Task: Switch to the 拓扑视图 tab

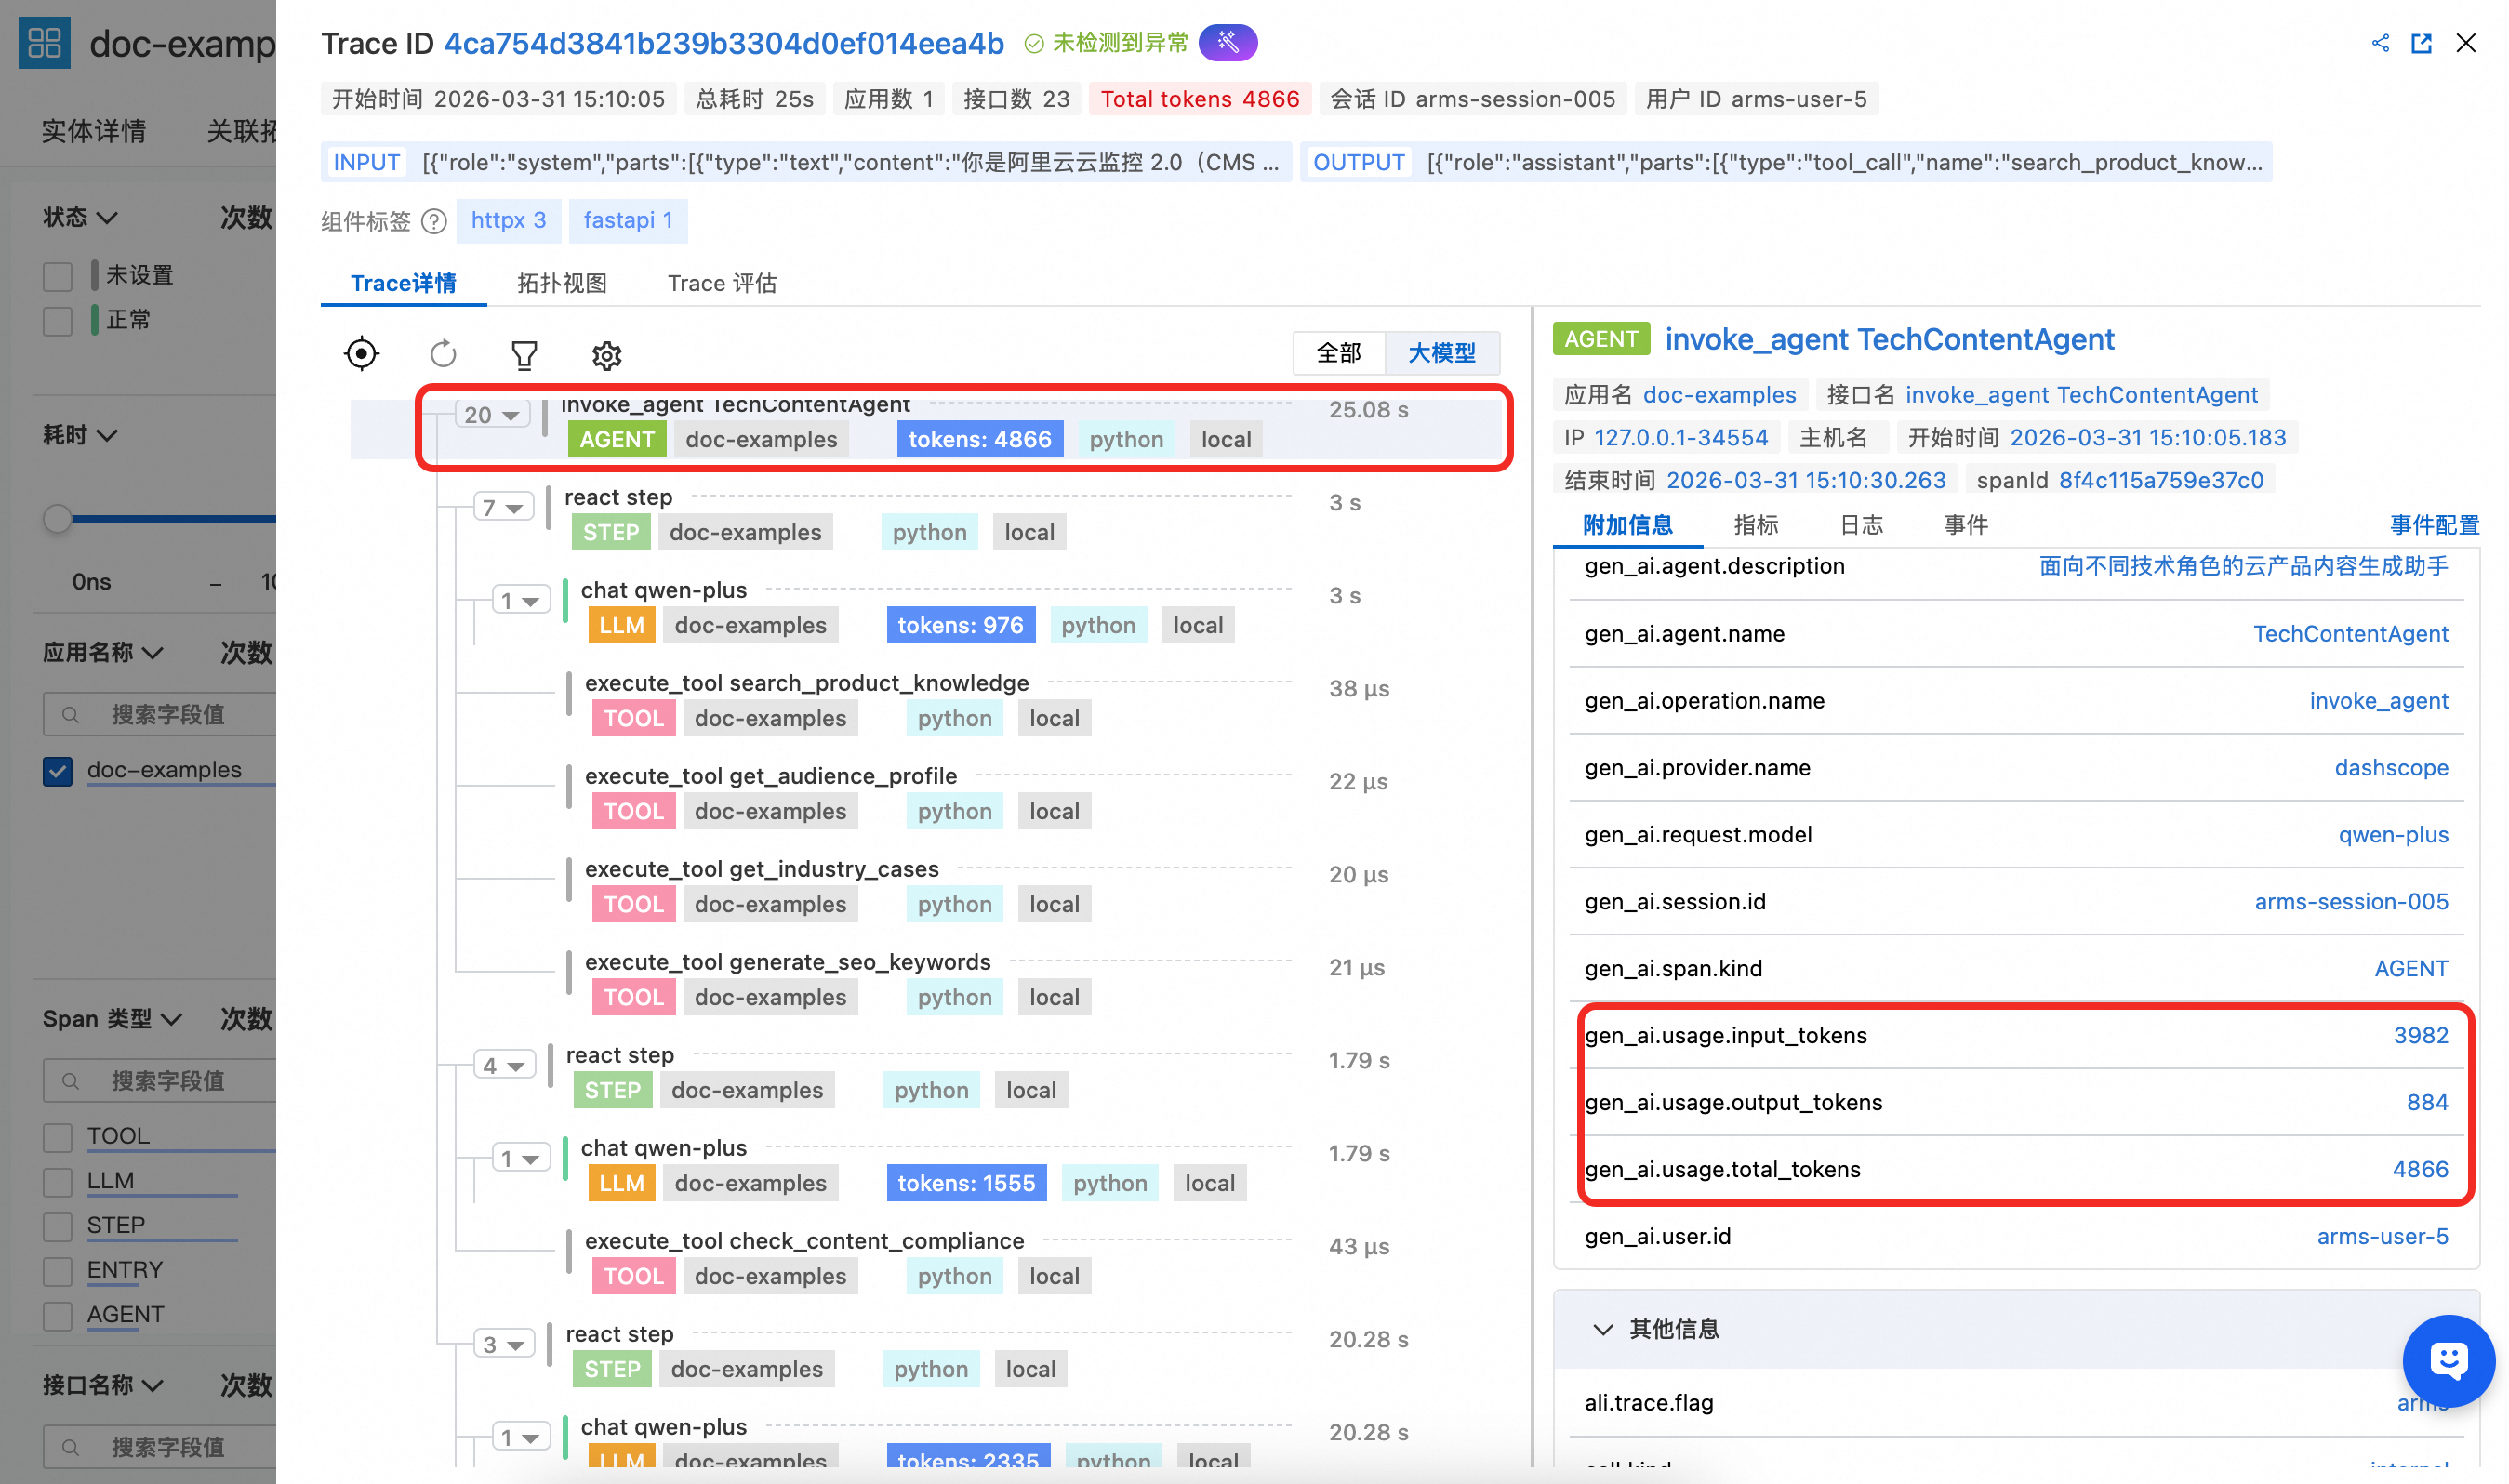Action: 561,283
